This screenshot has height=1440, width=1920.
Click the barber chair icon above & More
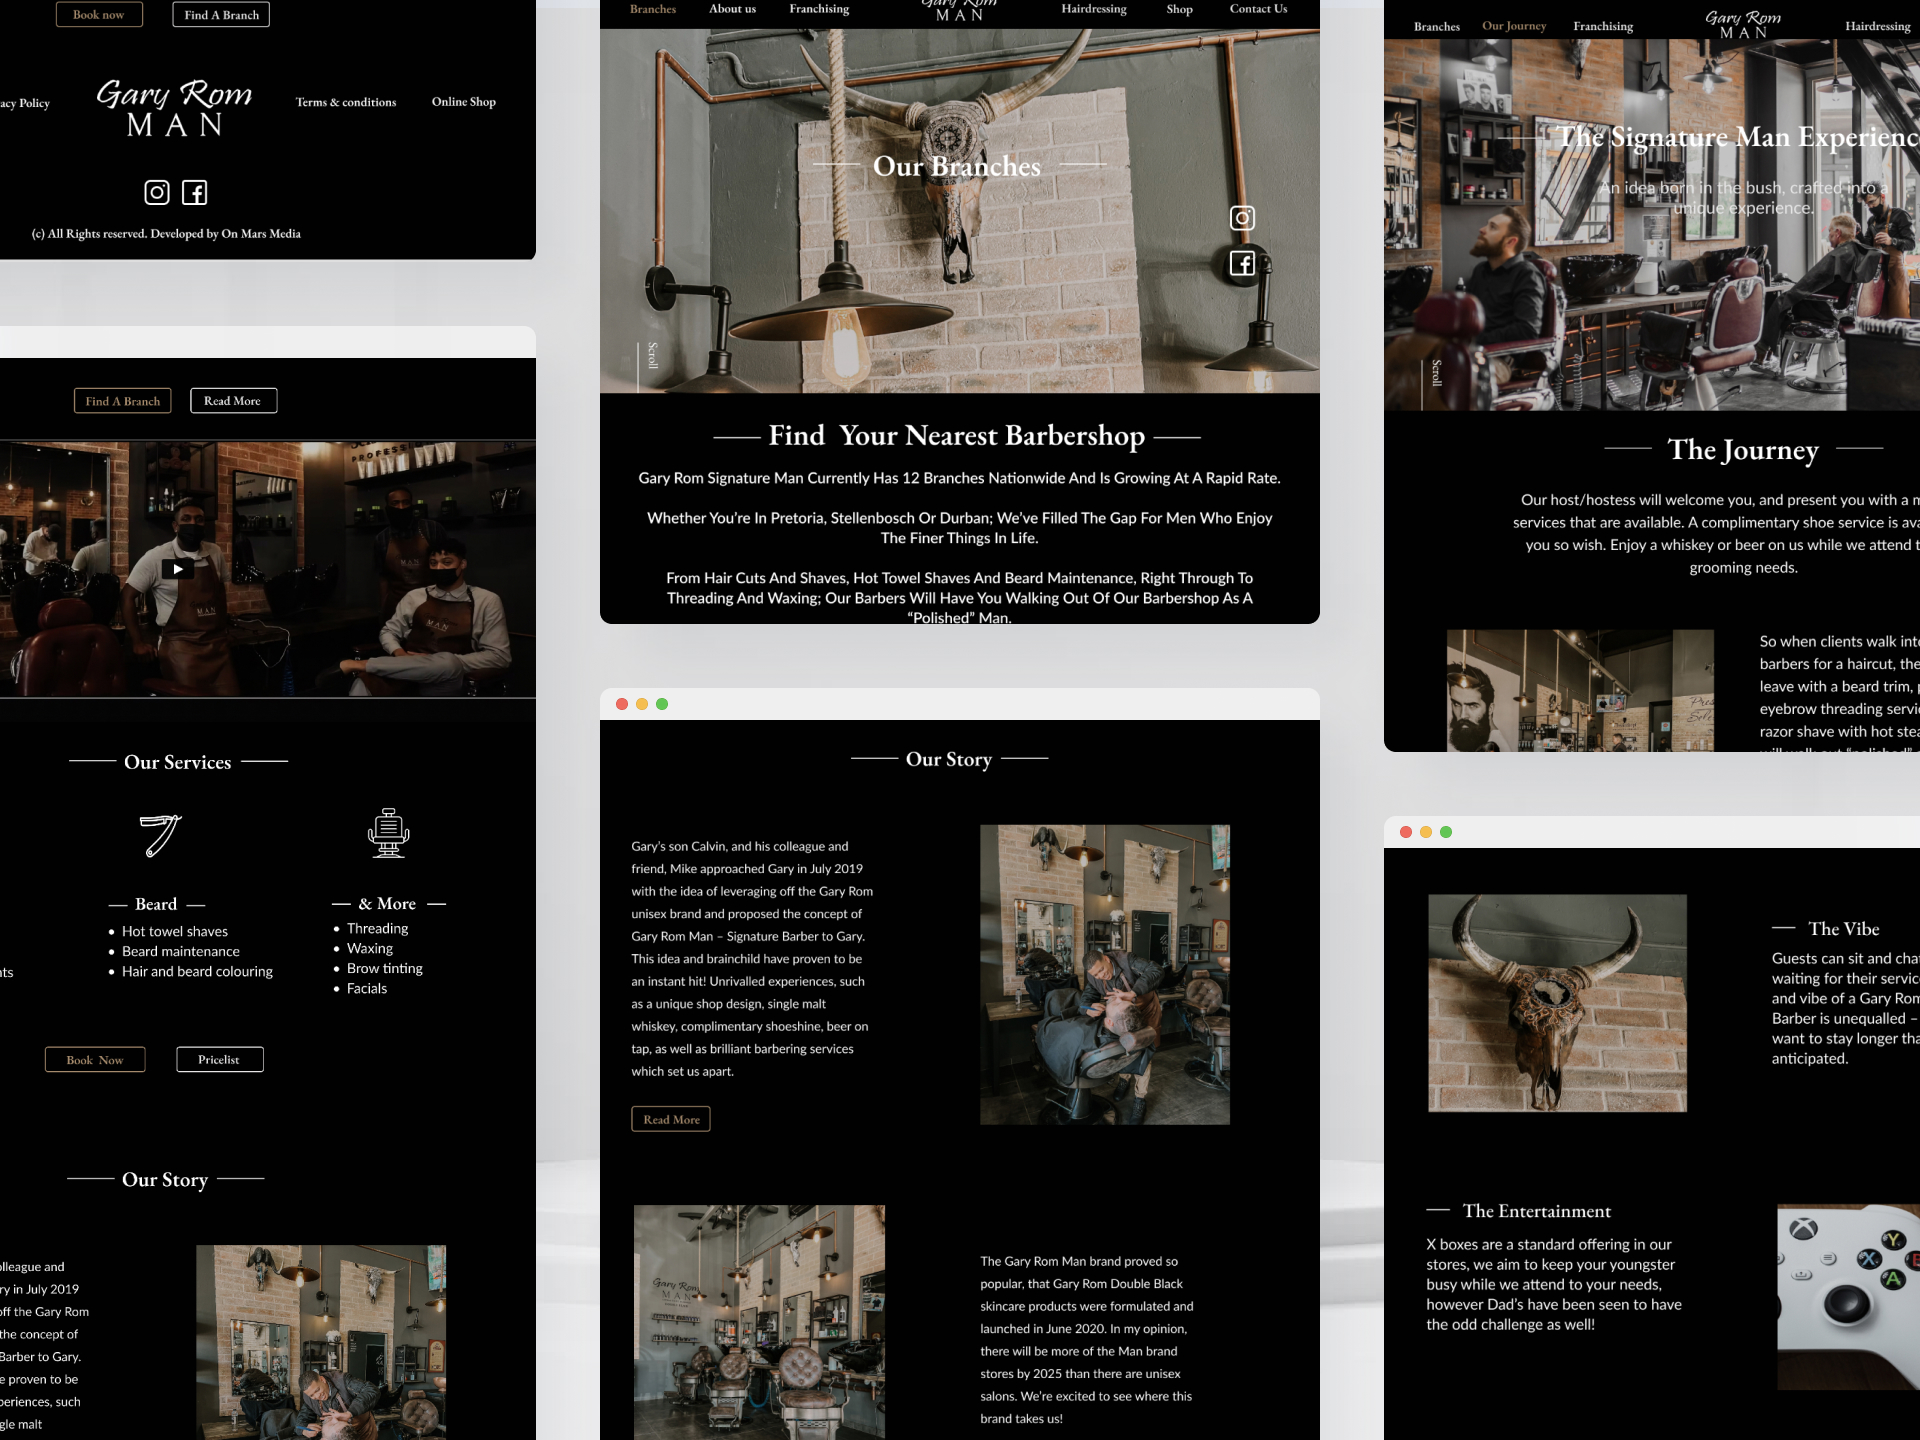389,833
